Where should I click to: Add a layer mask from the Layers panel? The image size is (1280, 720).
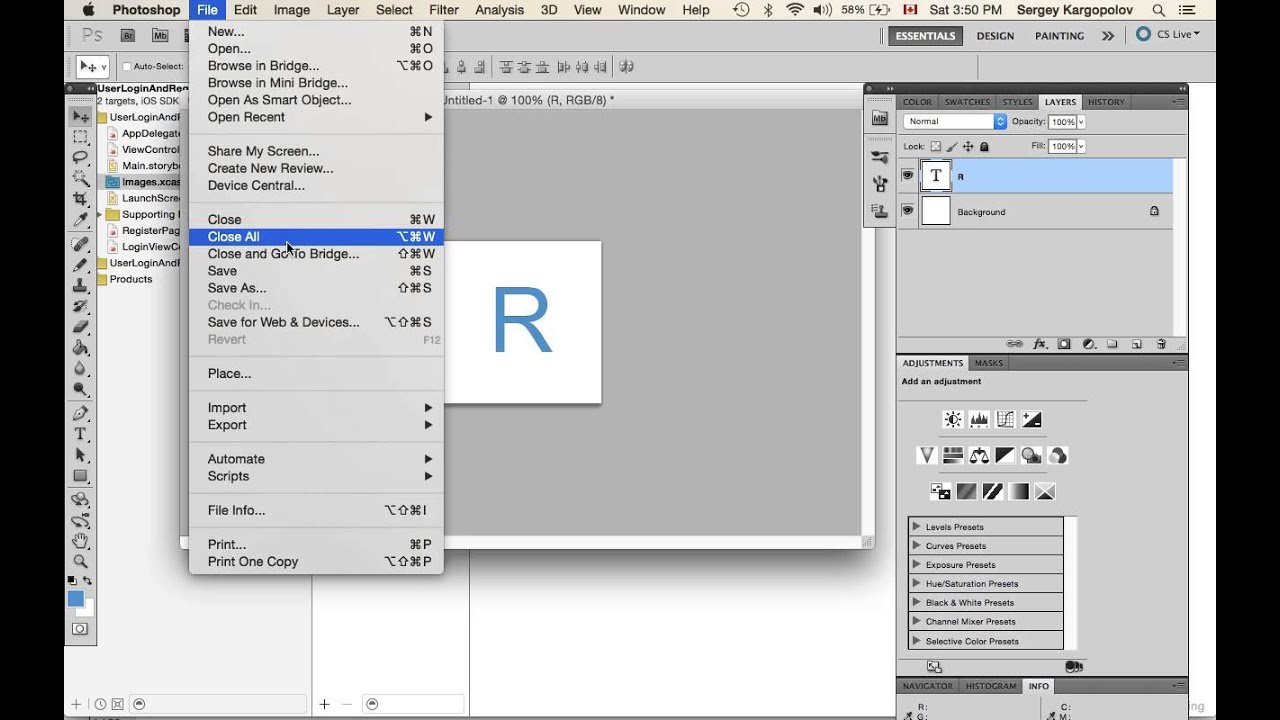(1063, 343)
